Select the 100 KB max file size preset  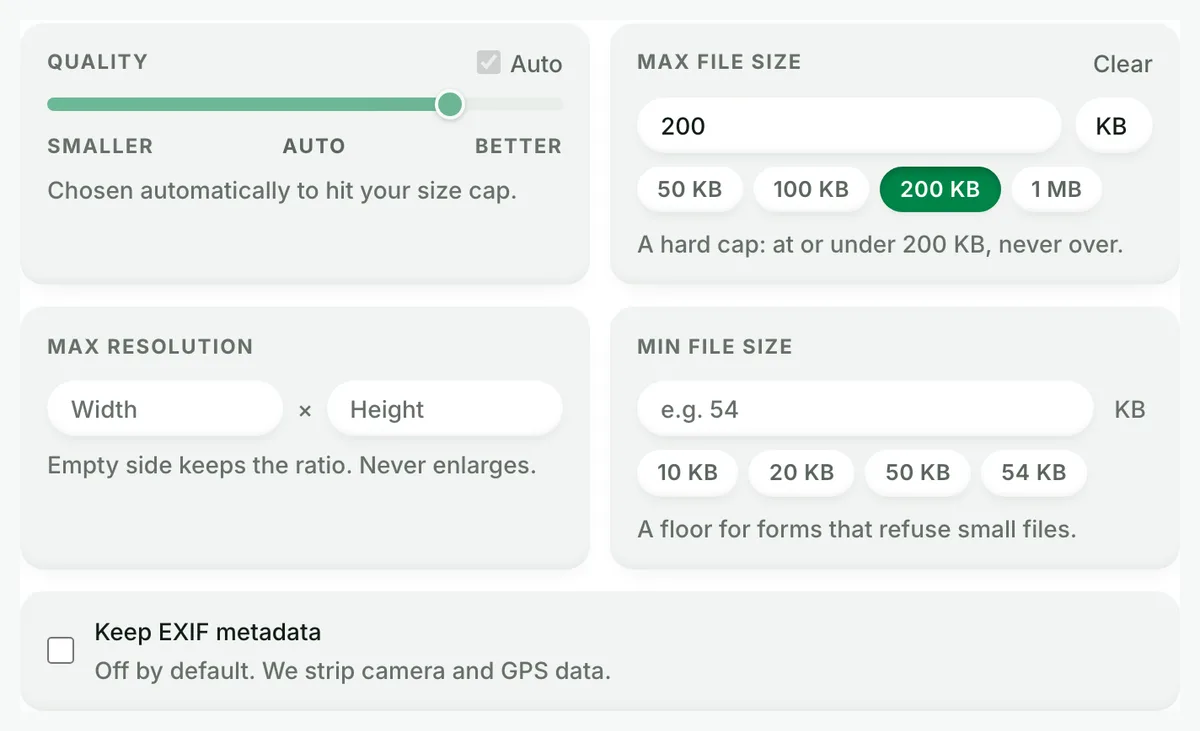811,189
